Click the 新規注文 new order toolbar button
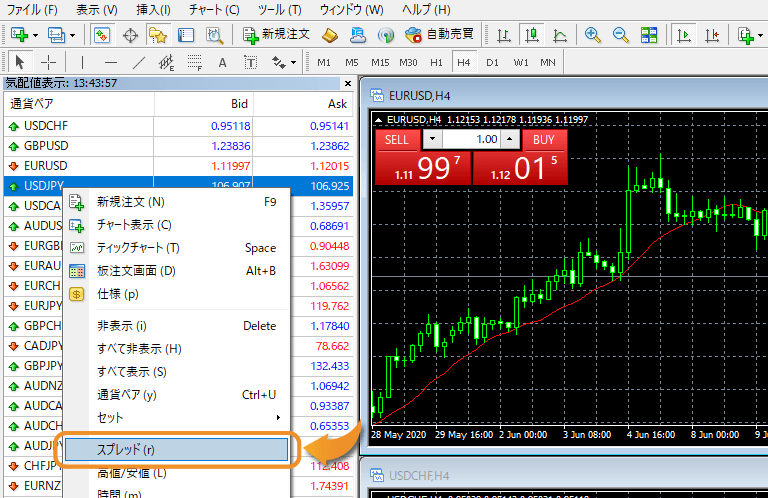Viewport: 768px width, 498px height. [x=277, y=35]
